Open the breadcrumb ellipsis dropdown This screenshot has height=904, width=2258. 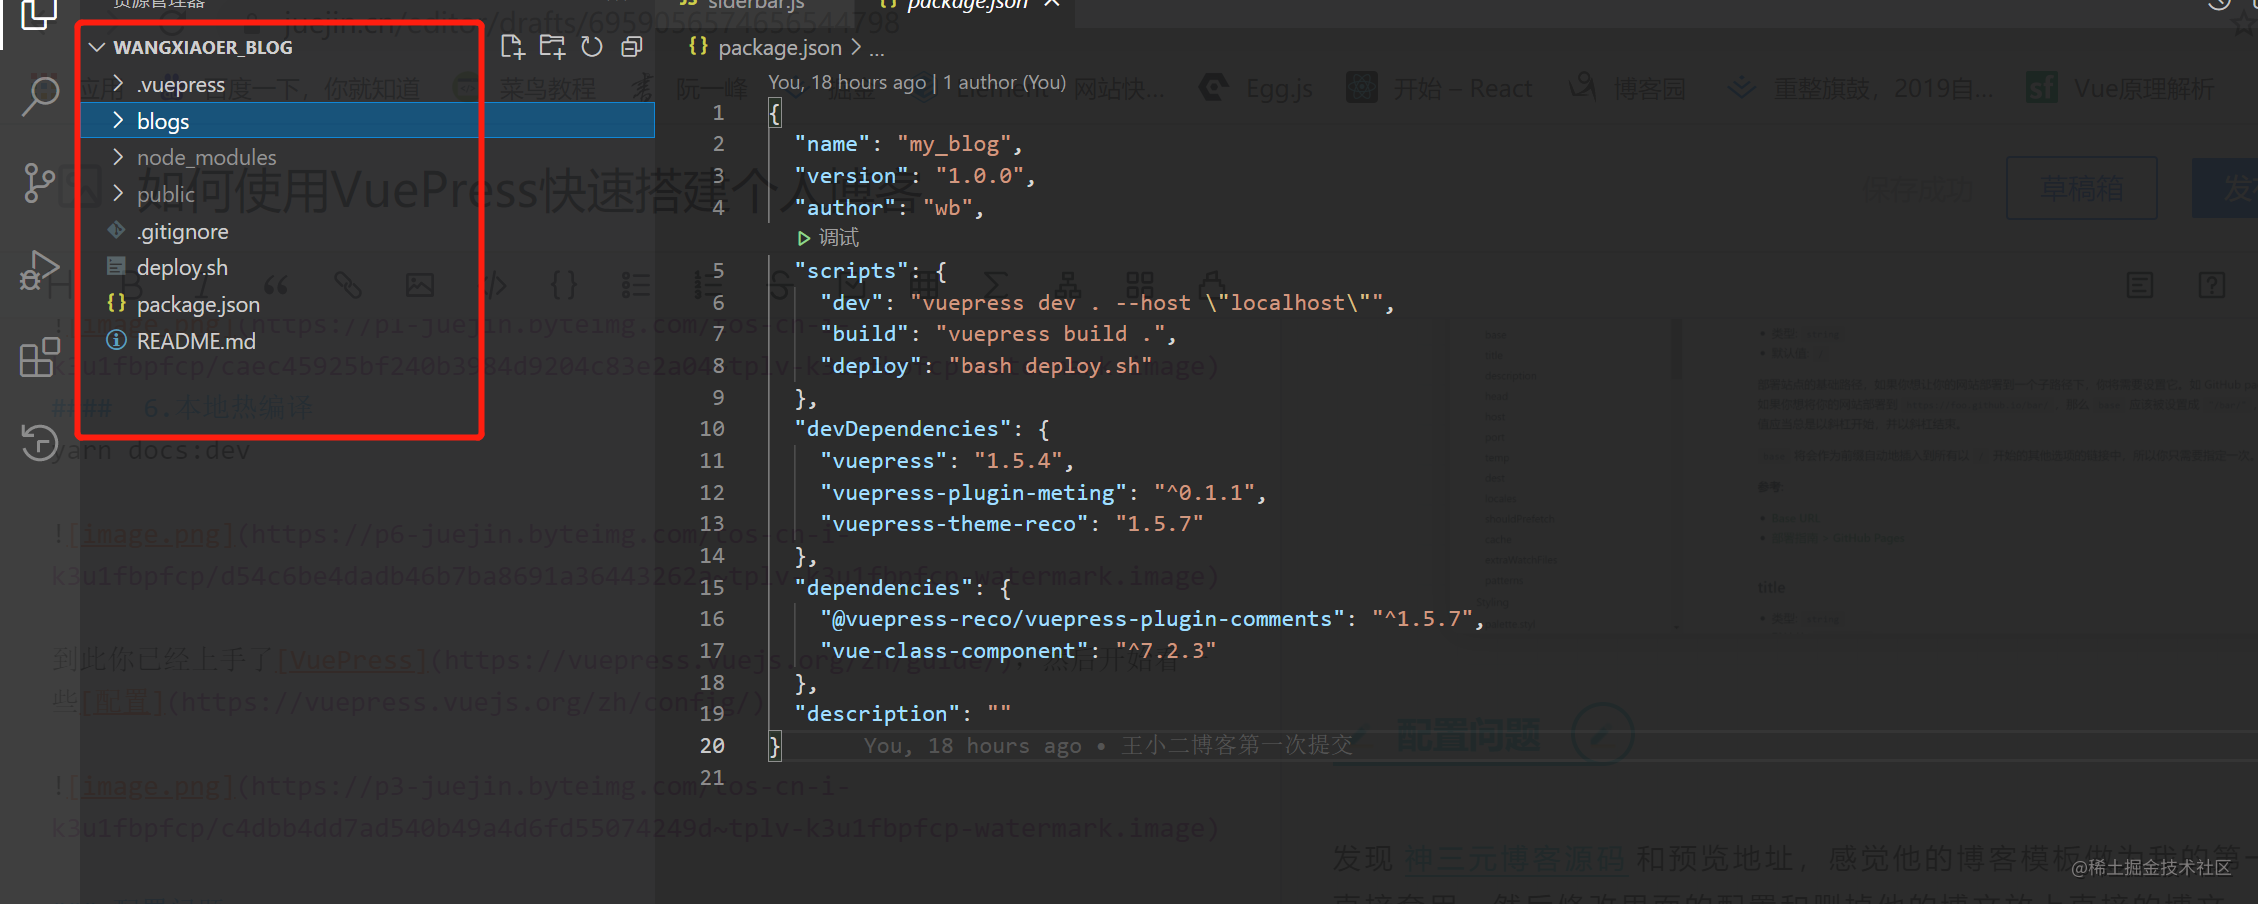(877, 48)
